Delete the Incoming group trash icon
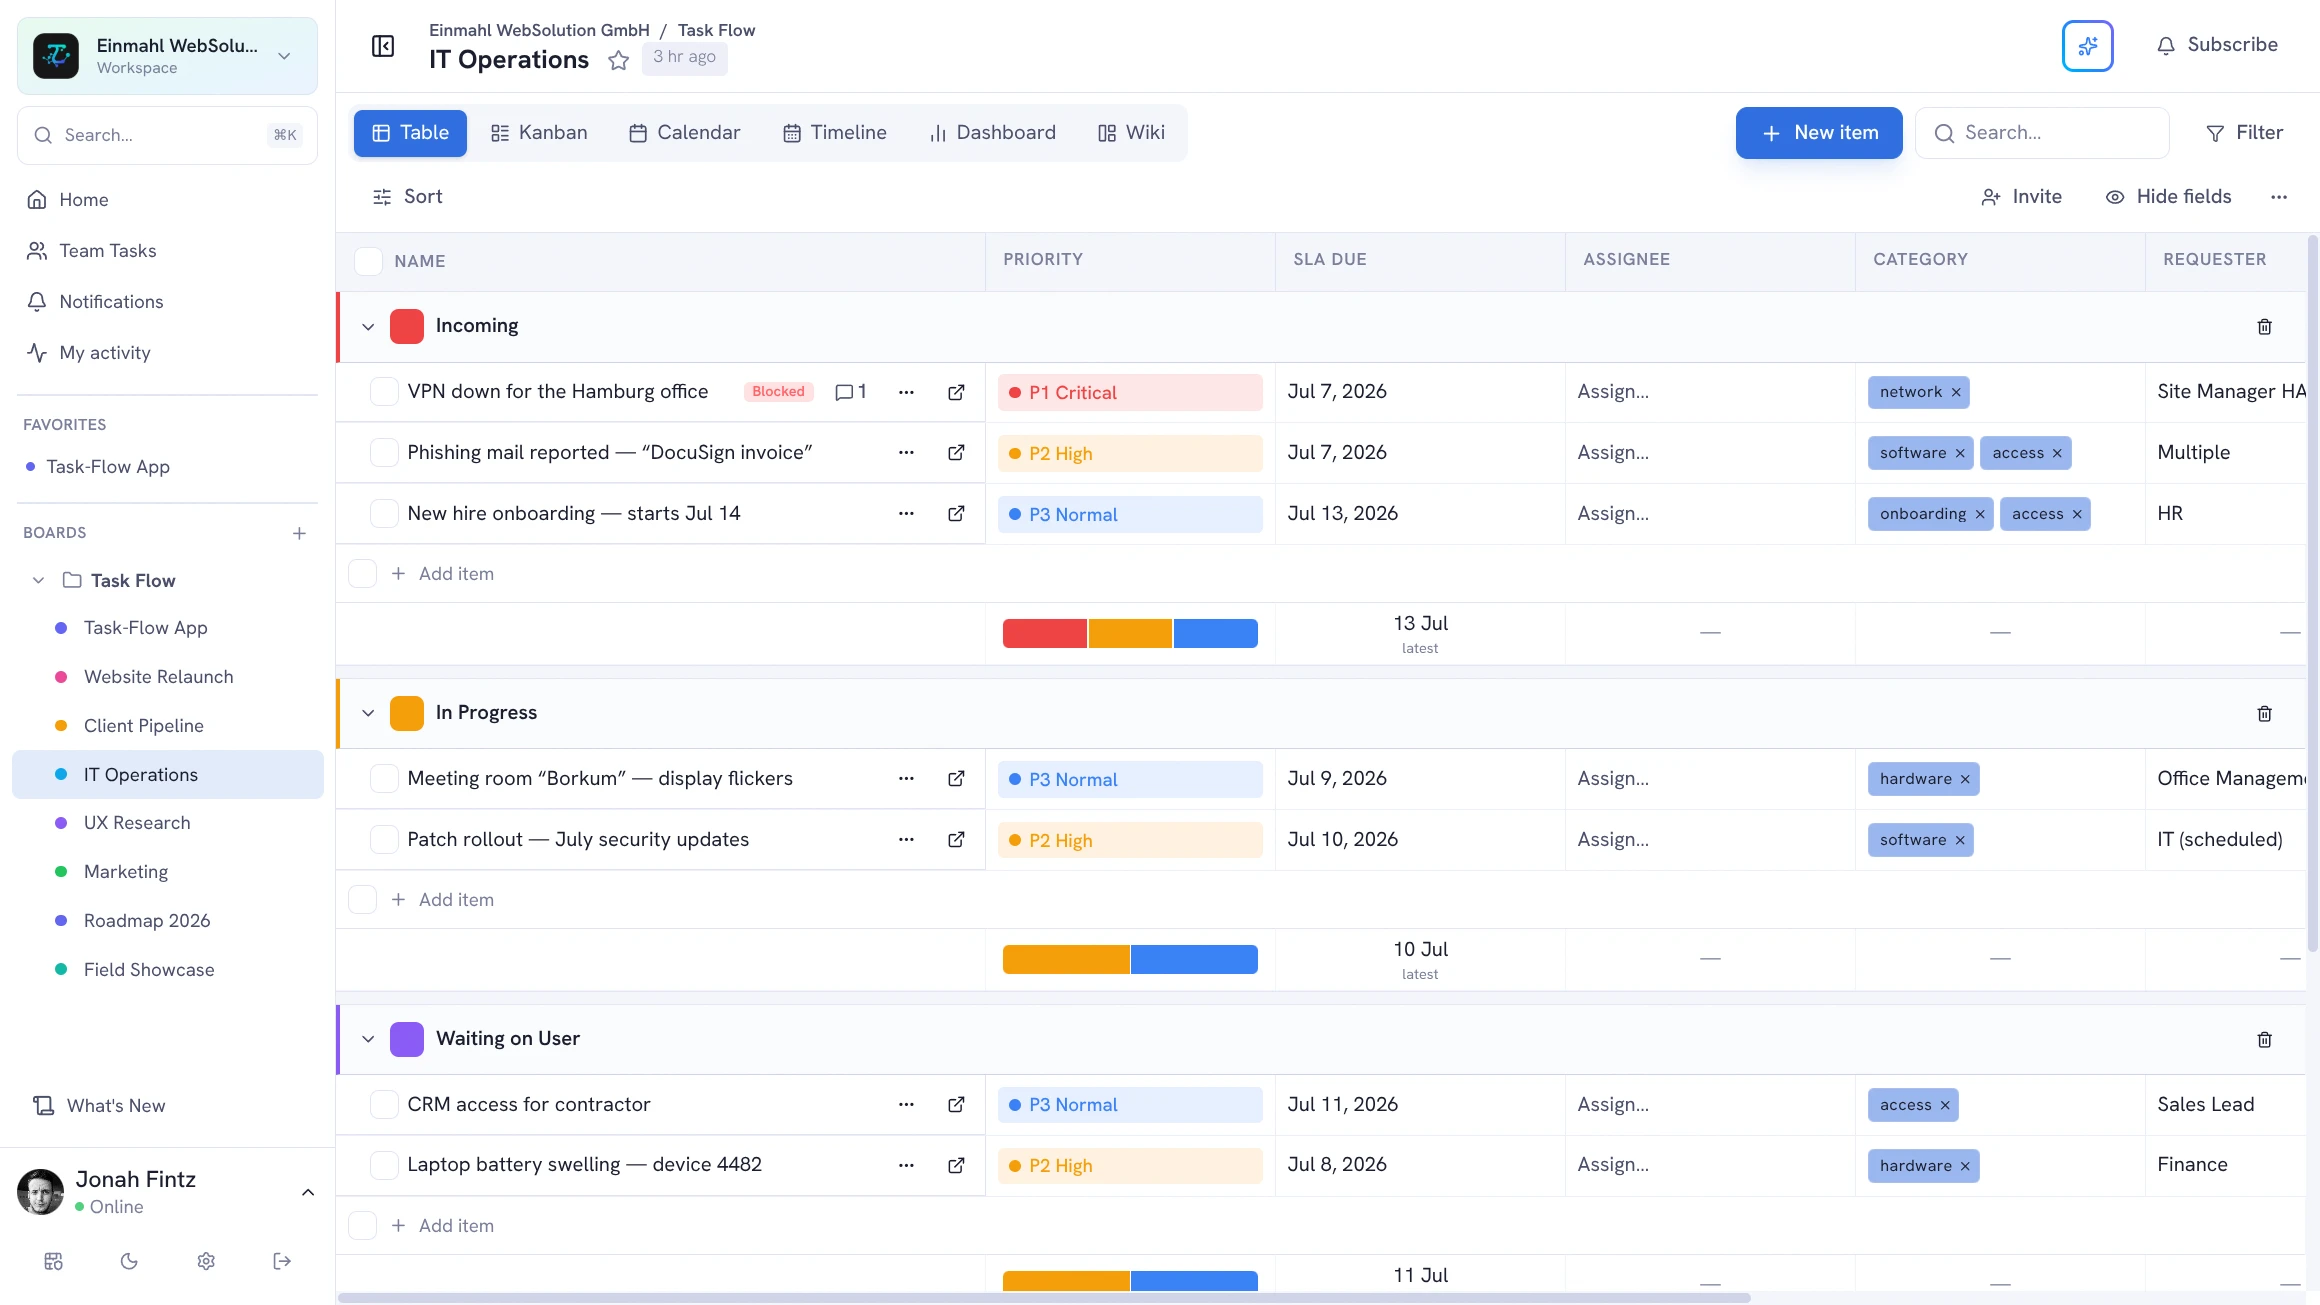Viewport: 2320px width, 1305px height. (2264, 327)
